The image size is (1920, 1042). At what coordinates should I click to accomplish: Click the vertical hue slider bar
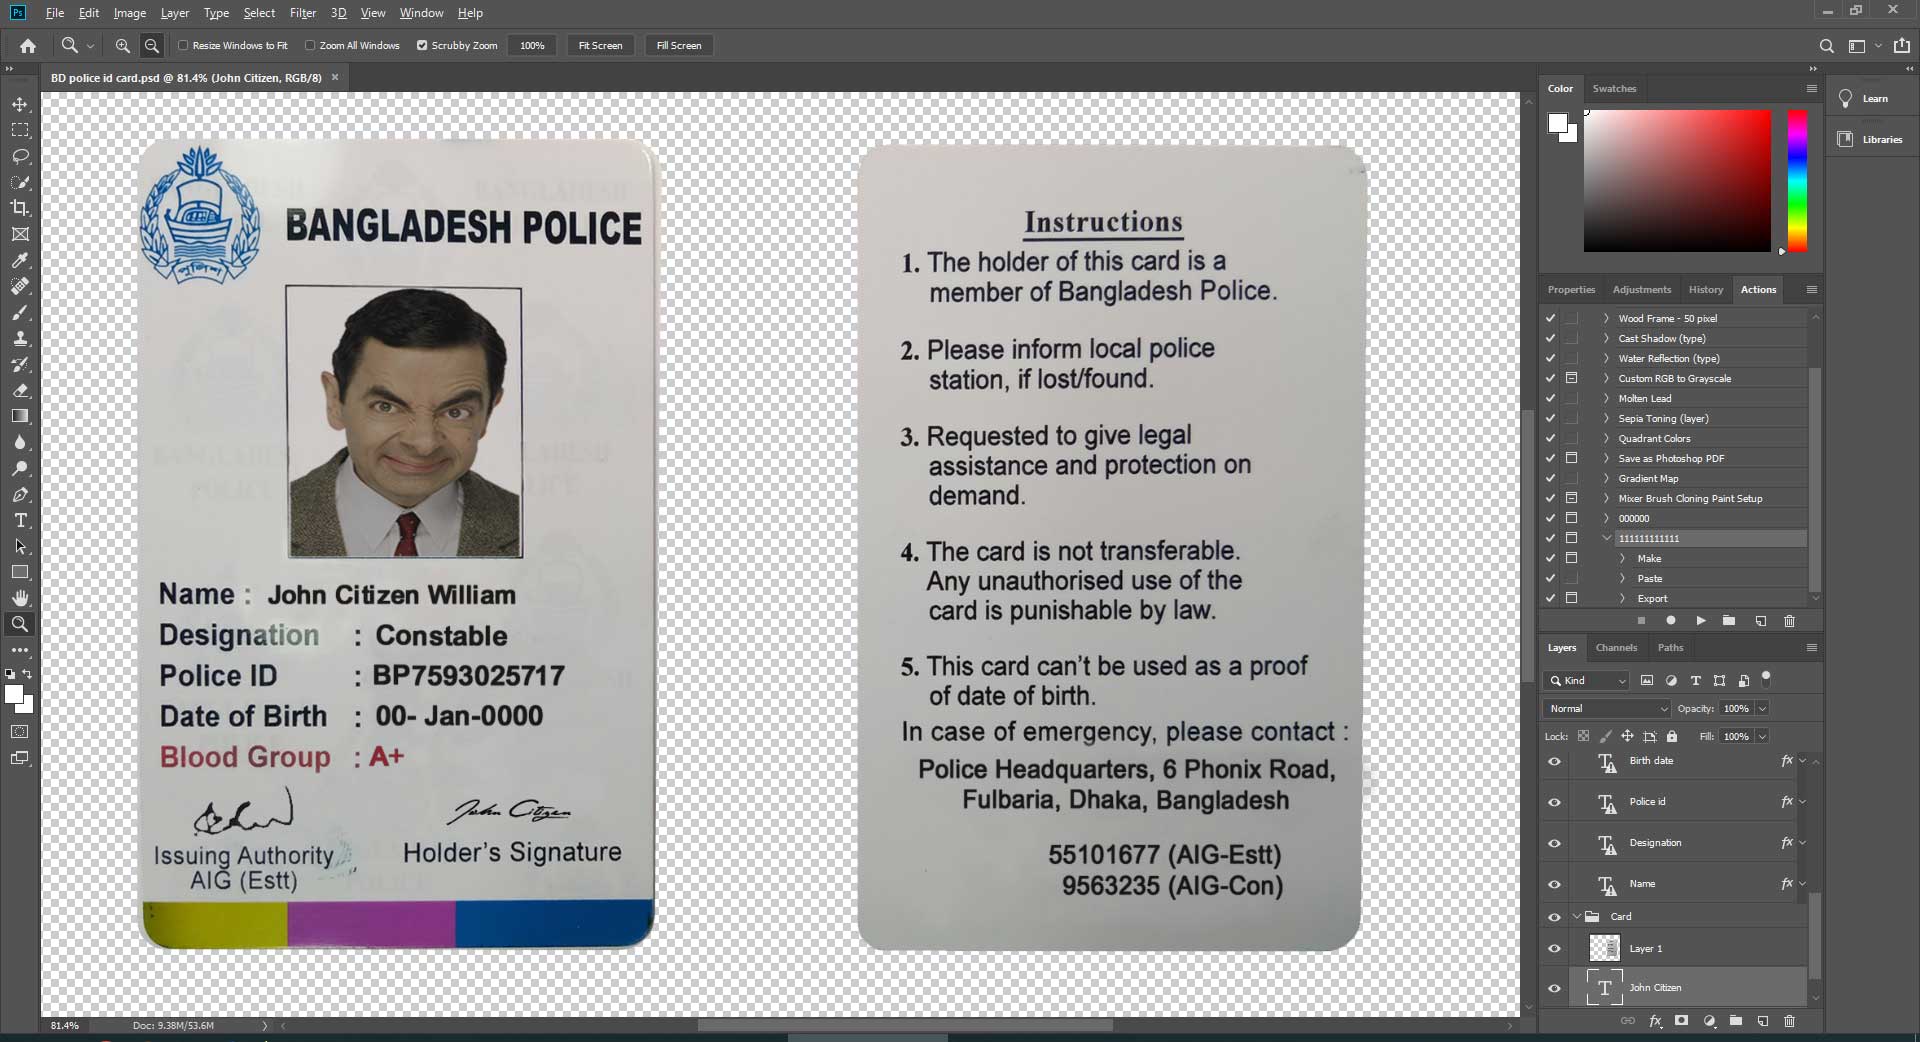pyautogui.click(x=1797, y=180)
